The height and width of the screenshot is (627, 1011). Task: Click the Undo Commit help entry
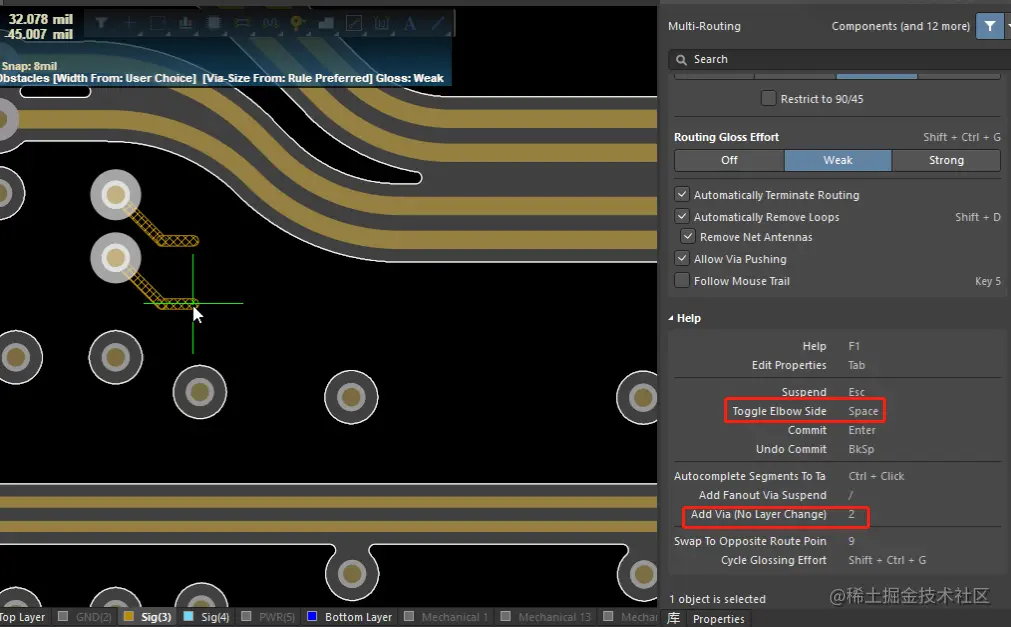point(814,449)
